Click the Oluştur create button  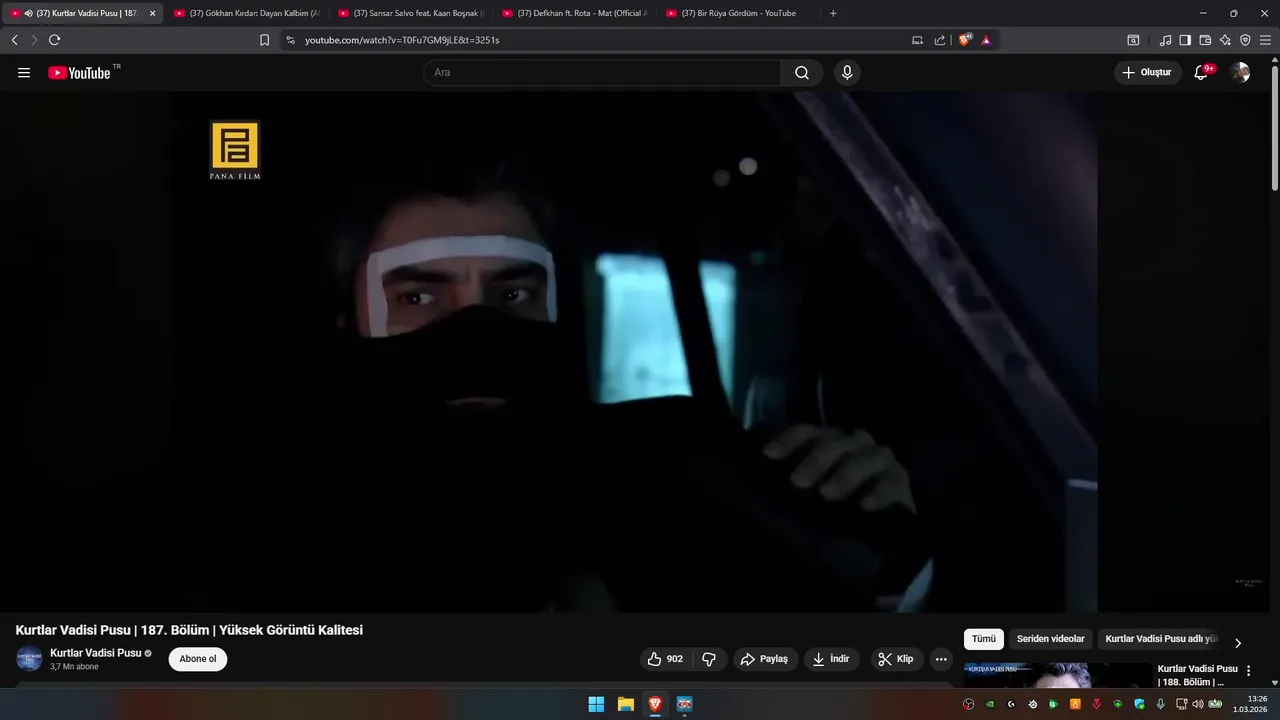(1147, 72)
